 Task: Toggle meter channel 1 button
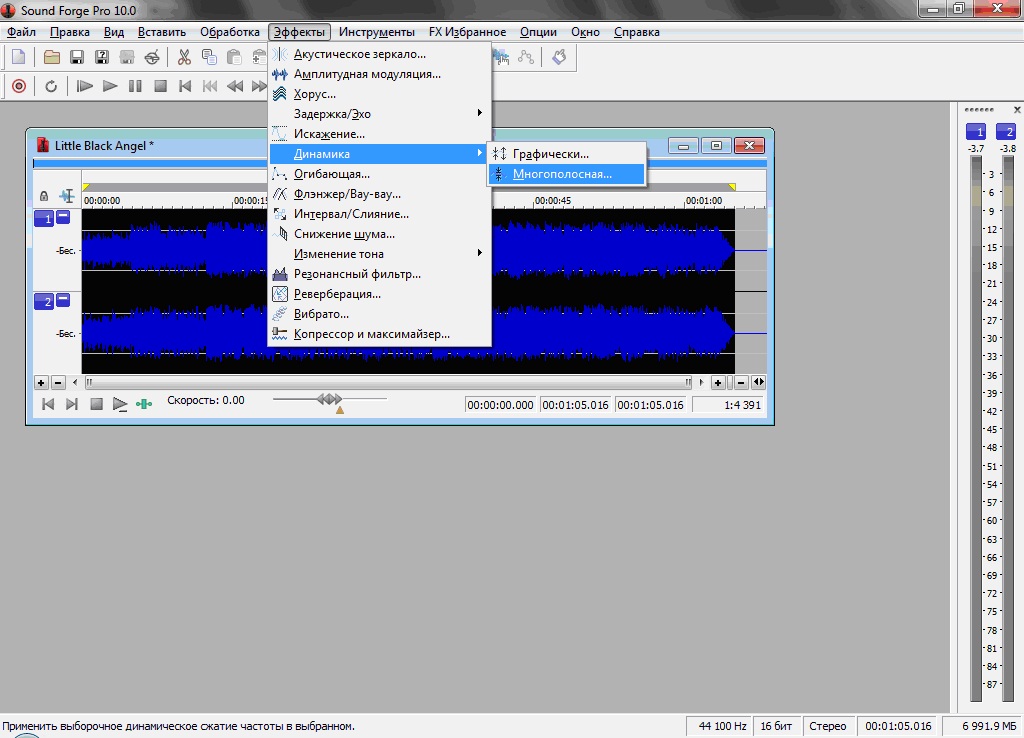976,131
